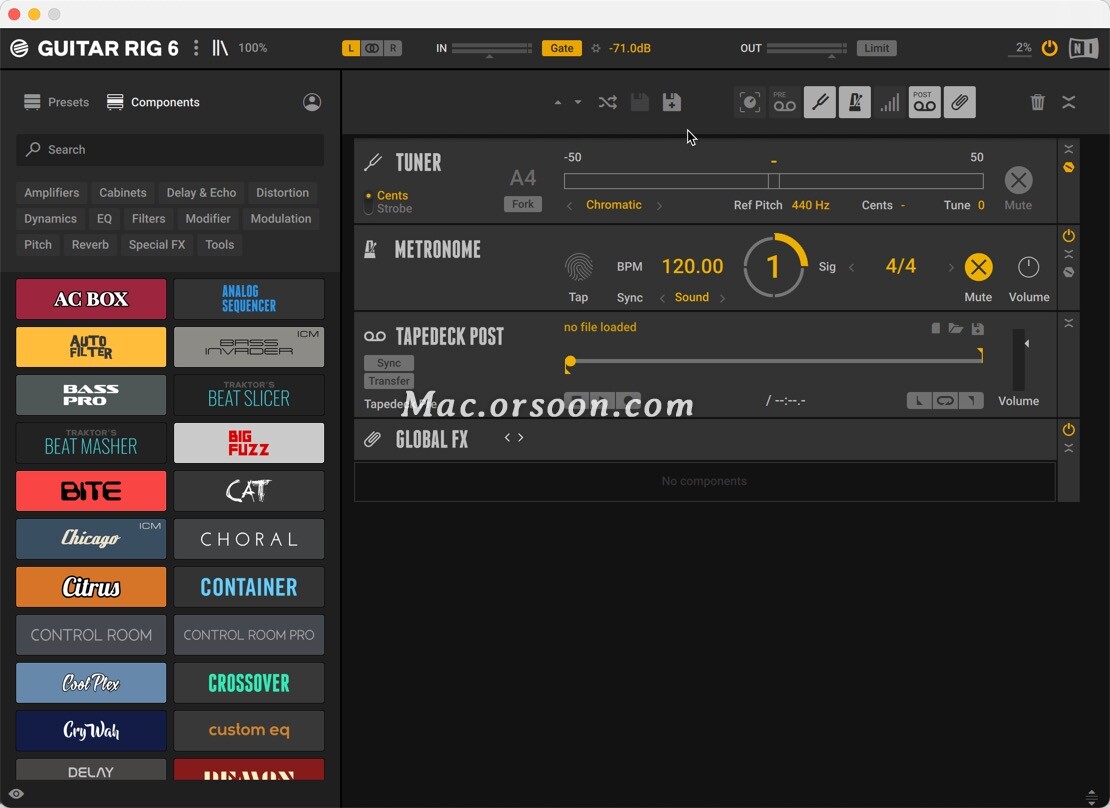Toggle the Metronome icon in rack toolbar

click(x=854, y=102)
